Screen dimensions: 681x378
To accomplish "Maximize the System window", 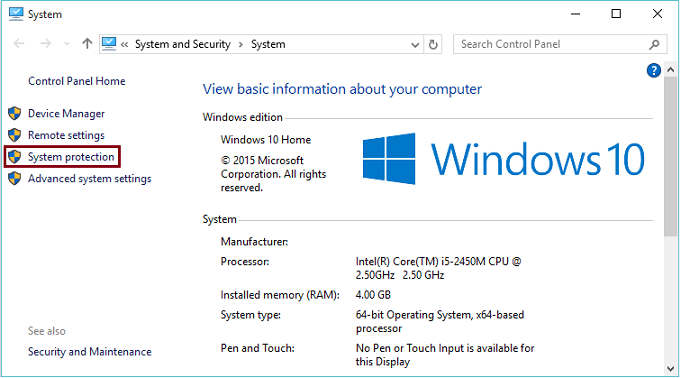I will (x=616, y=14).
